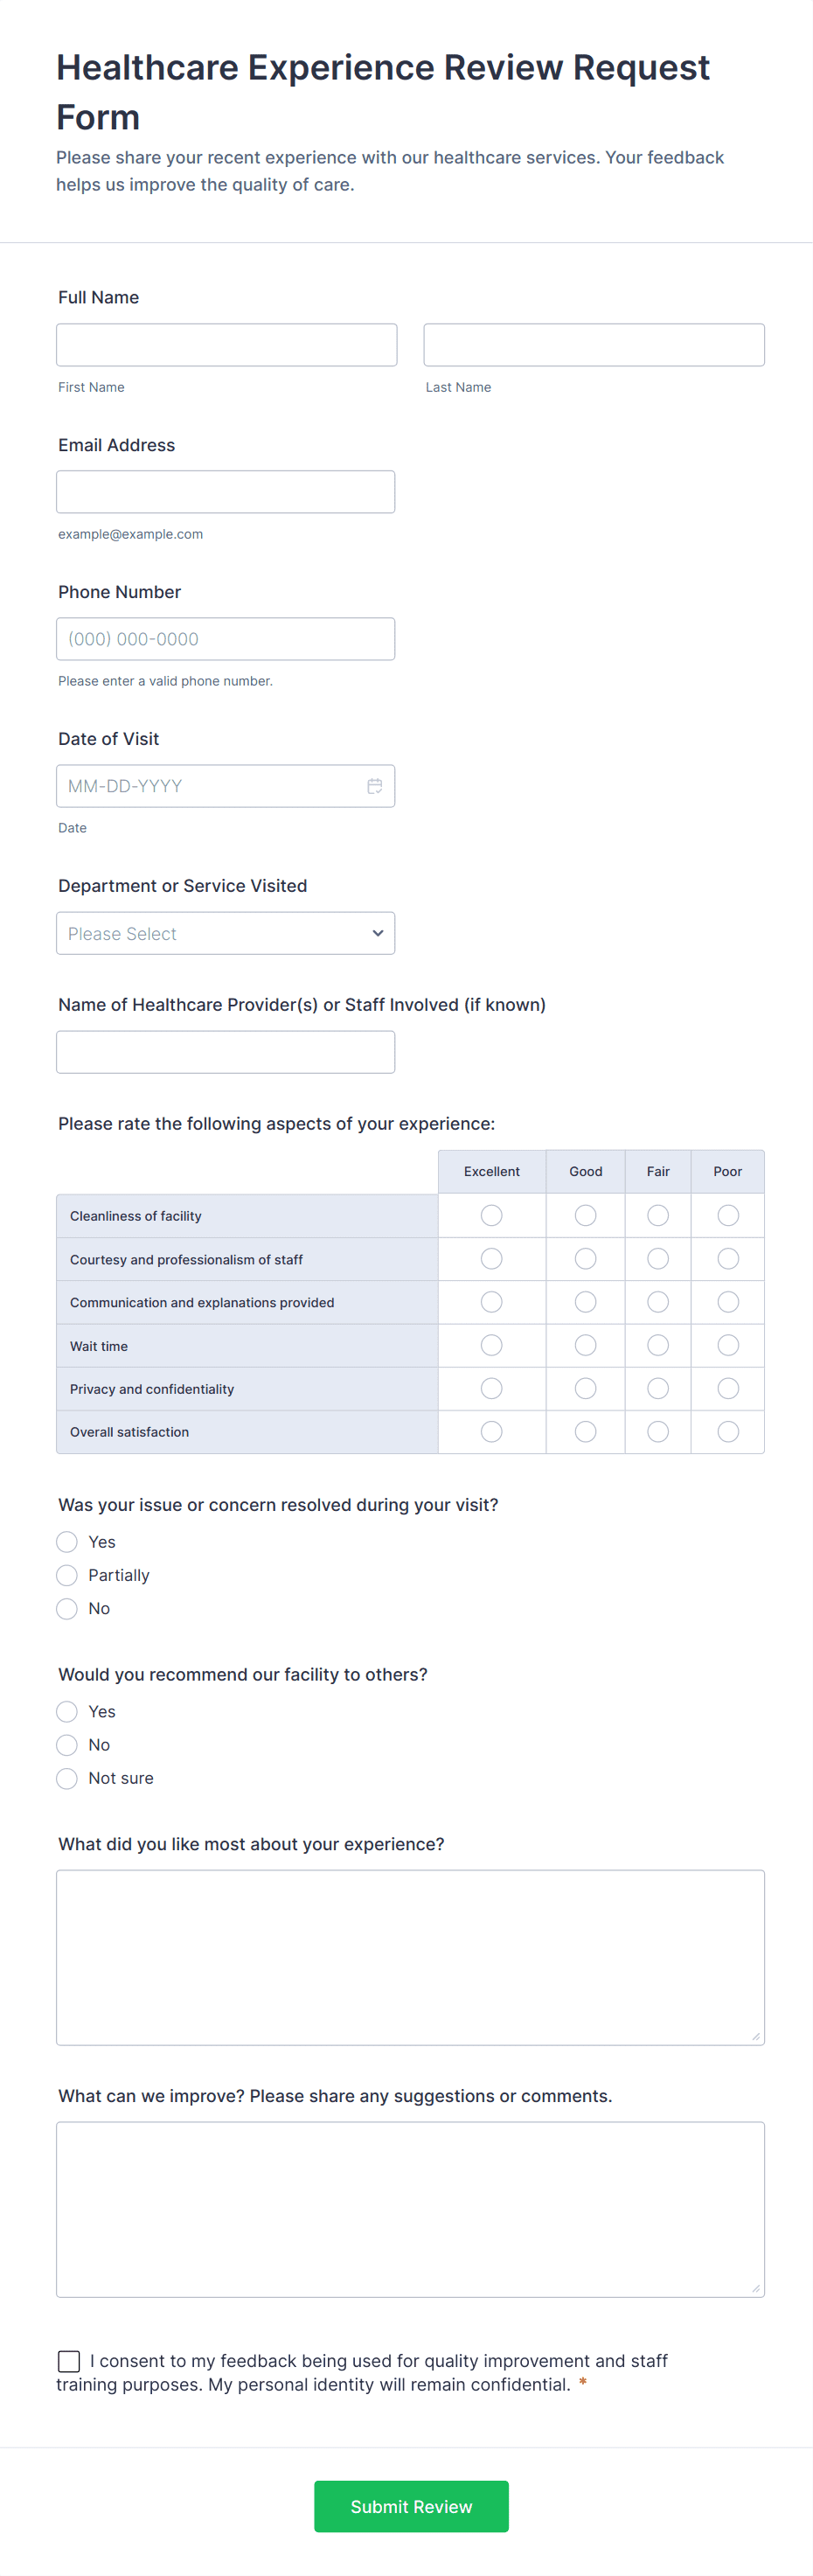813x2576 pixels.
Task: Select Yes for recommending the facility
Action: (x=66, y=1711)
